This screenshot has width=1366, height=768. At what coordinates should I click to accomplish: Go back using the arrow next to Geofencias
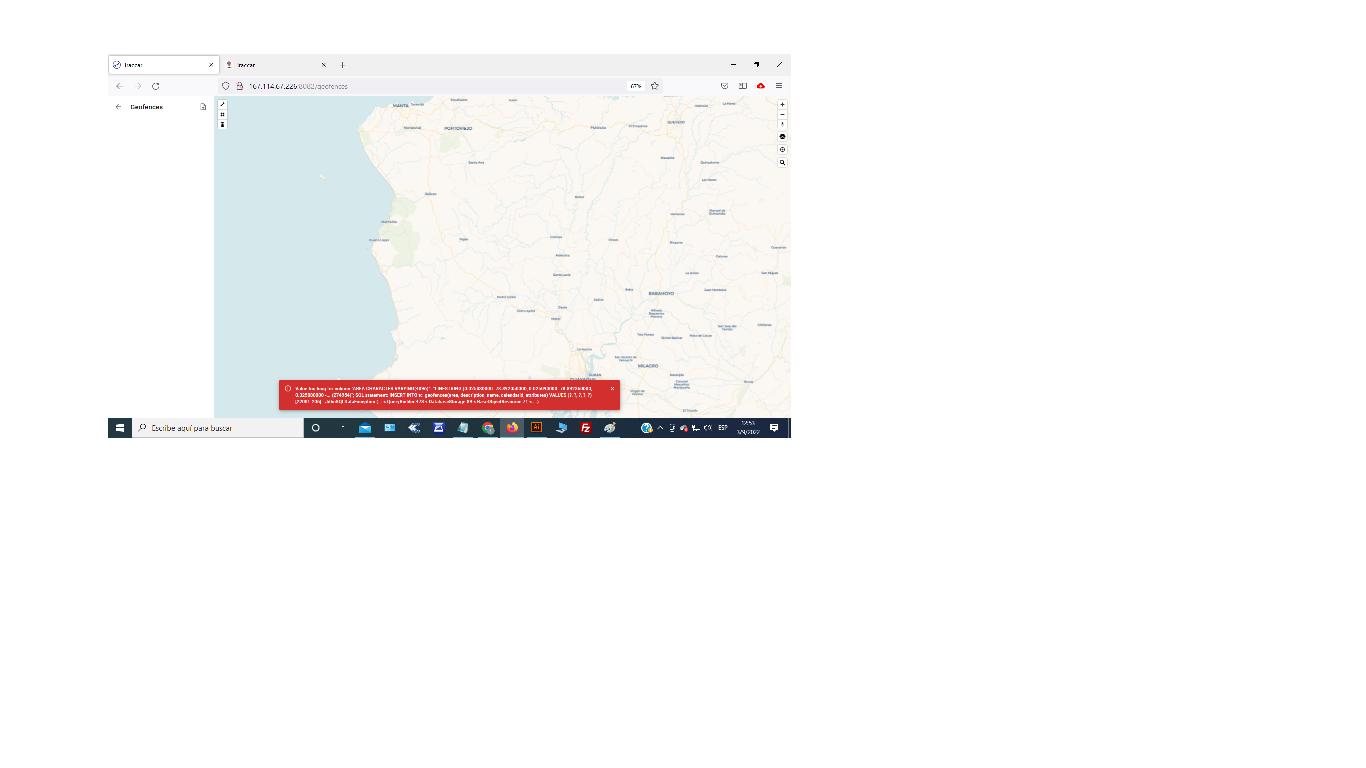pos(119,107)
